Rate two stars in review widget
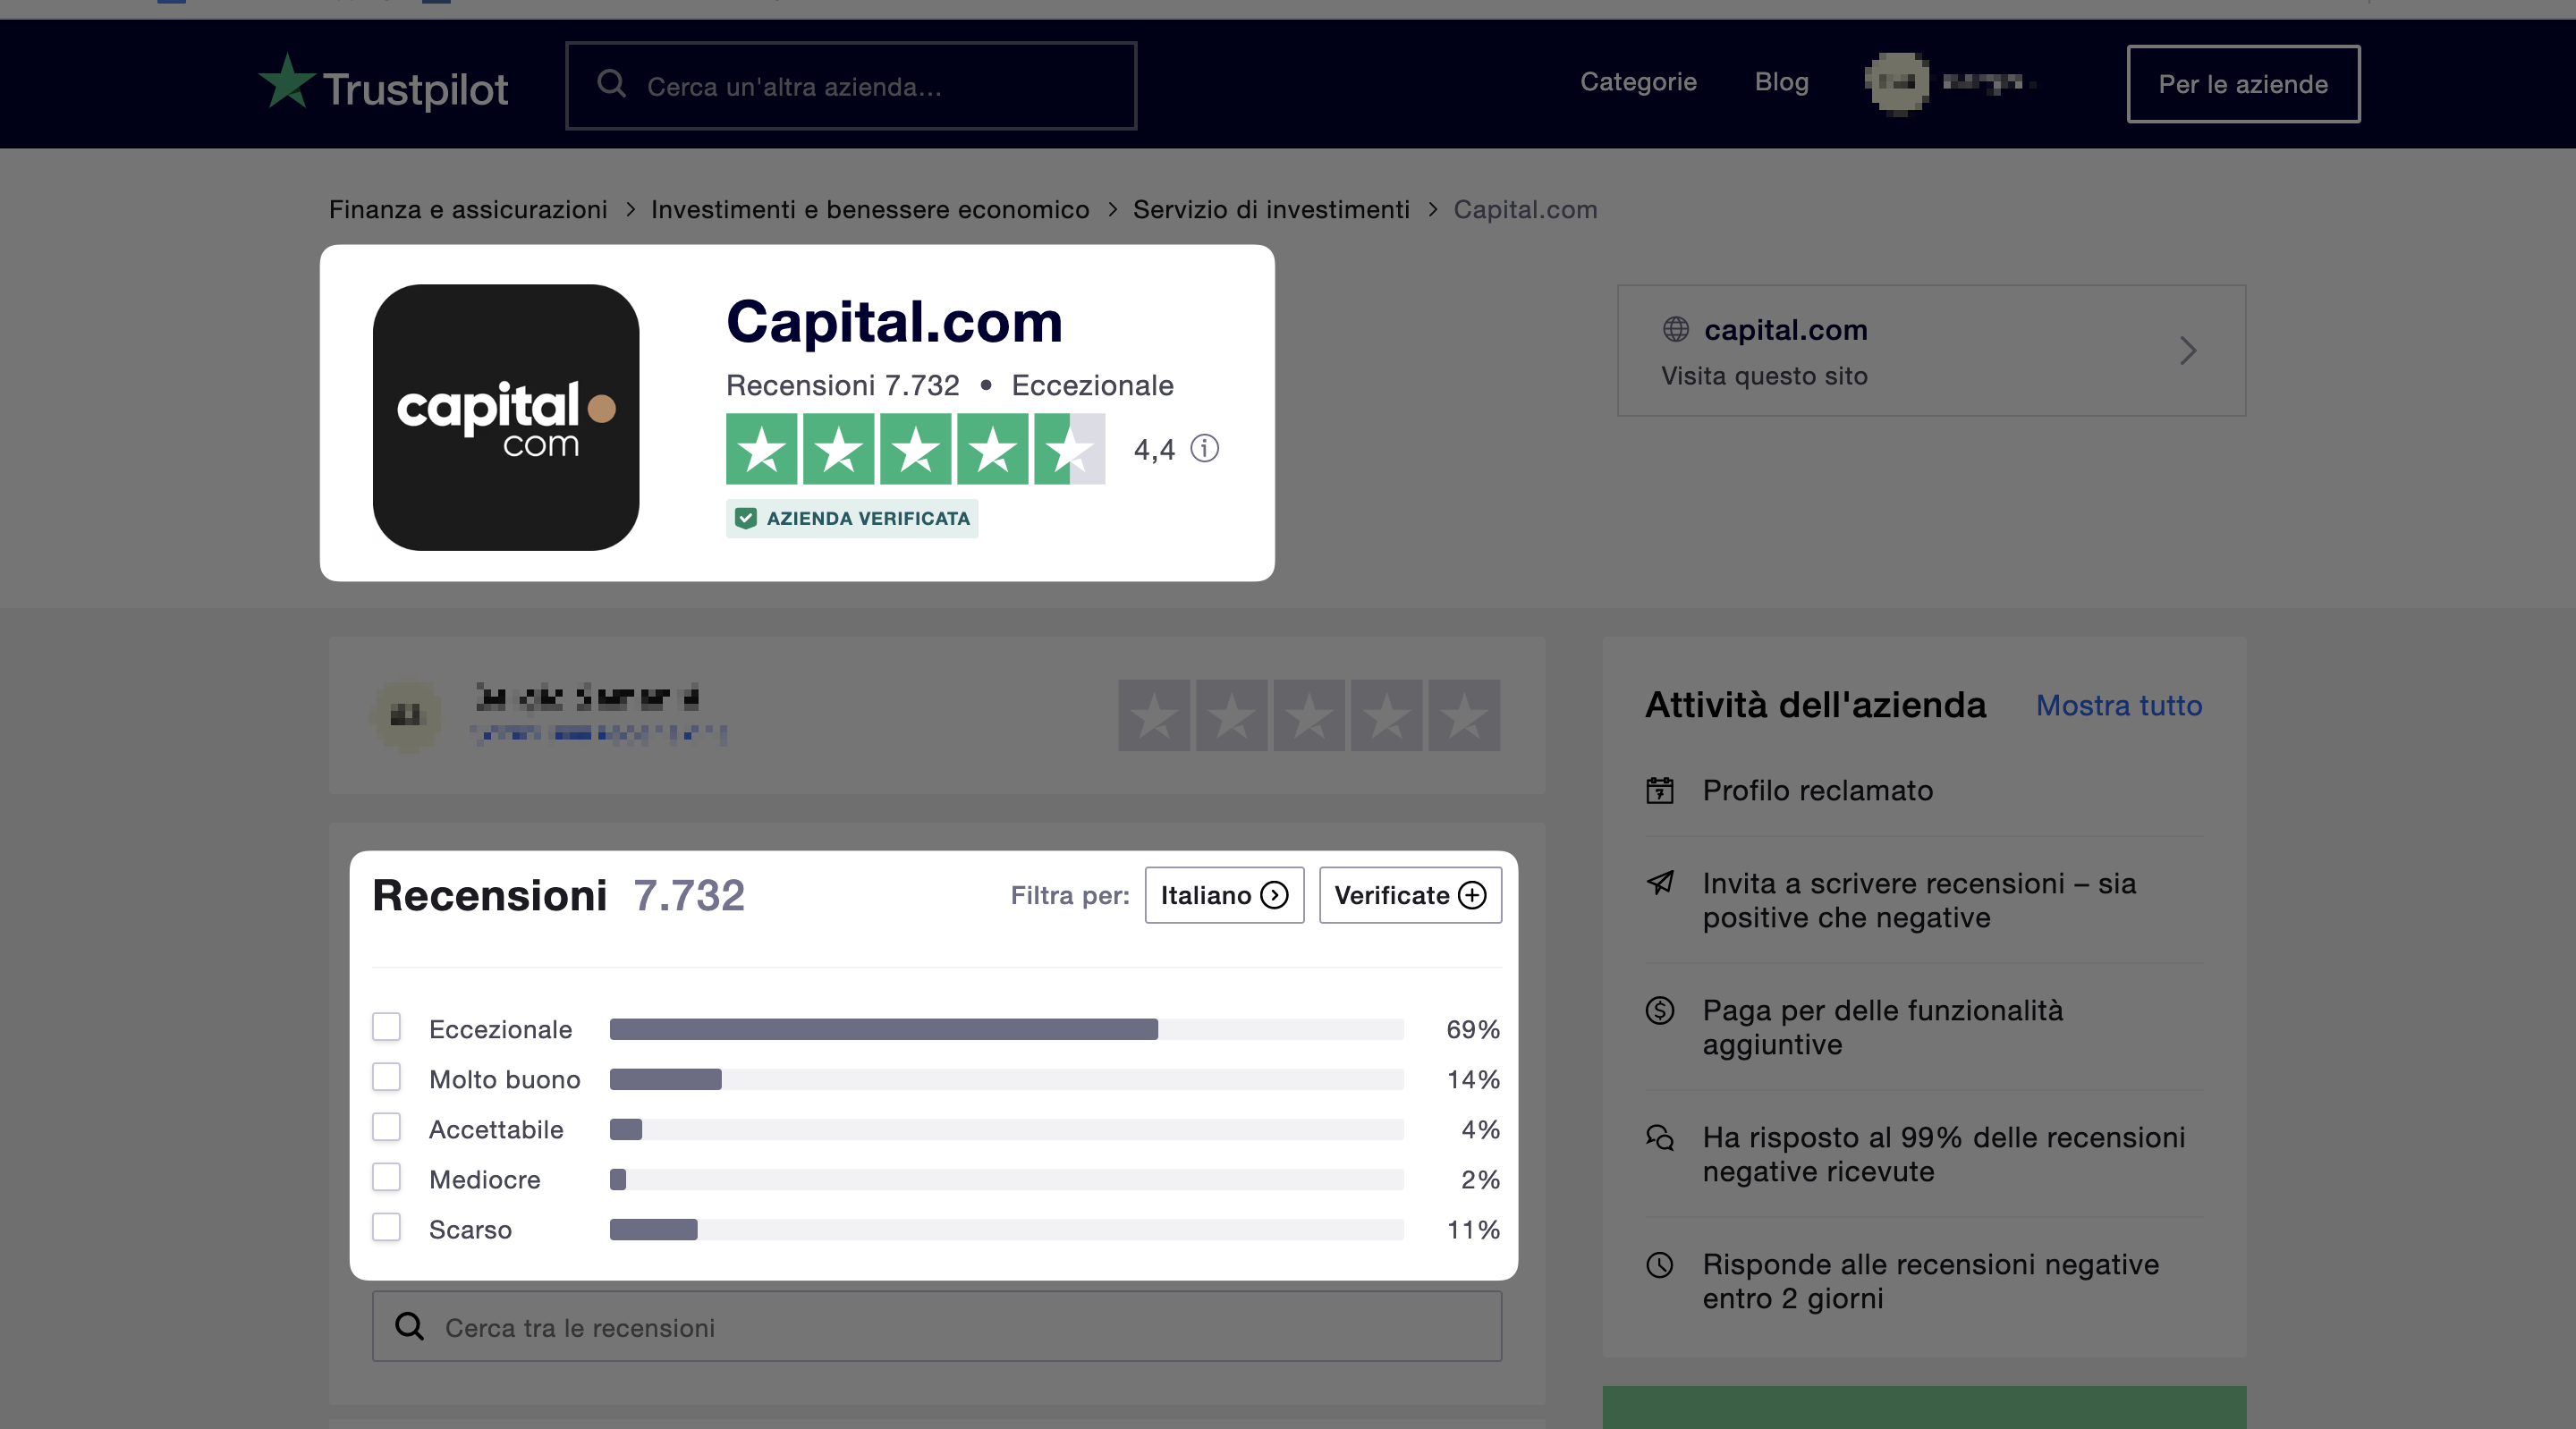Screen dimensions: 2576x1429 pos(1231,715)
